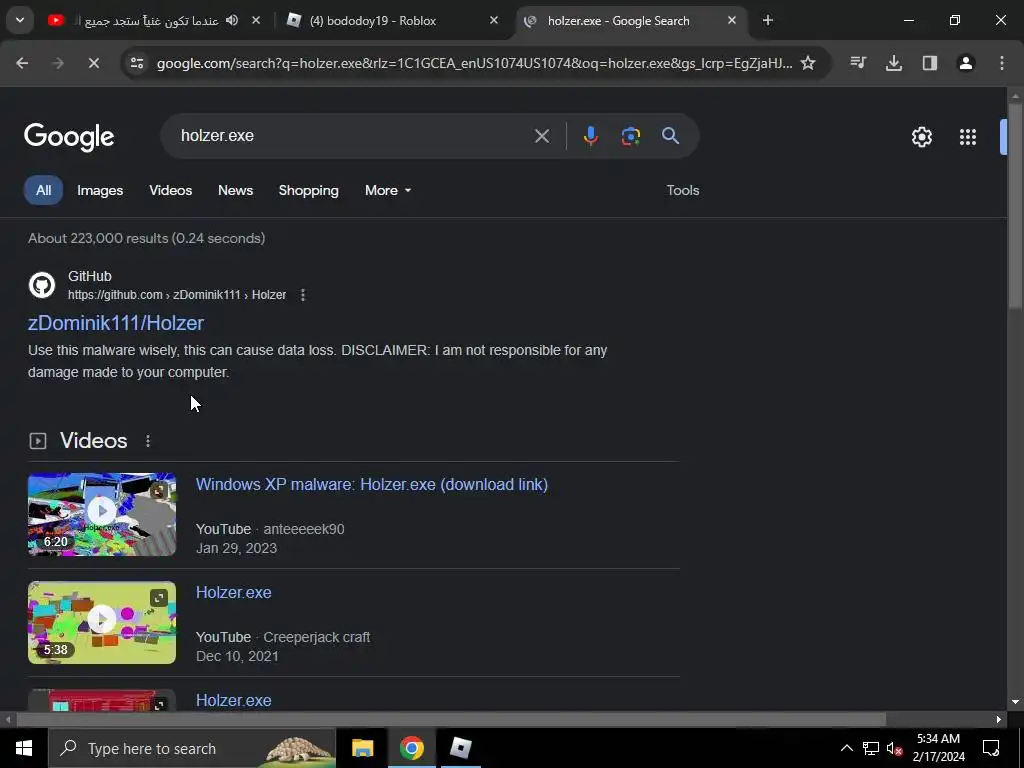Close the bododoy19 Roblox tab

point(494,20)
